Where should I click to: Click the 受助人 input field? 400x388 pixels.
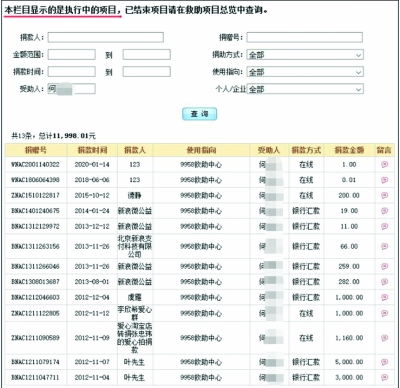click(72, 89)
